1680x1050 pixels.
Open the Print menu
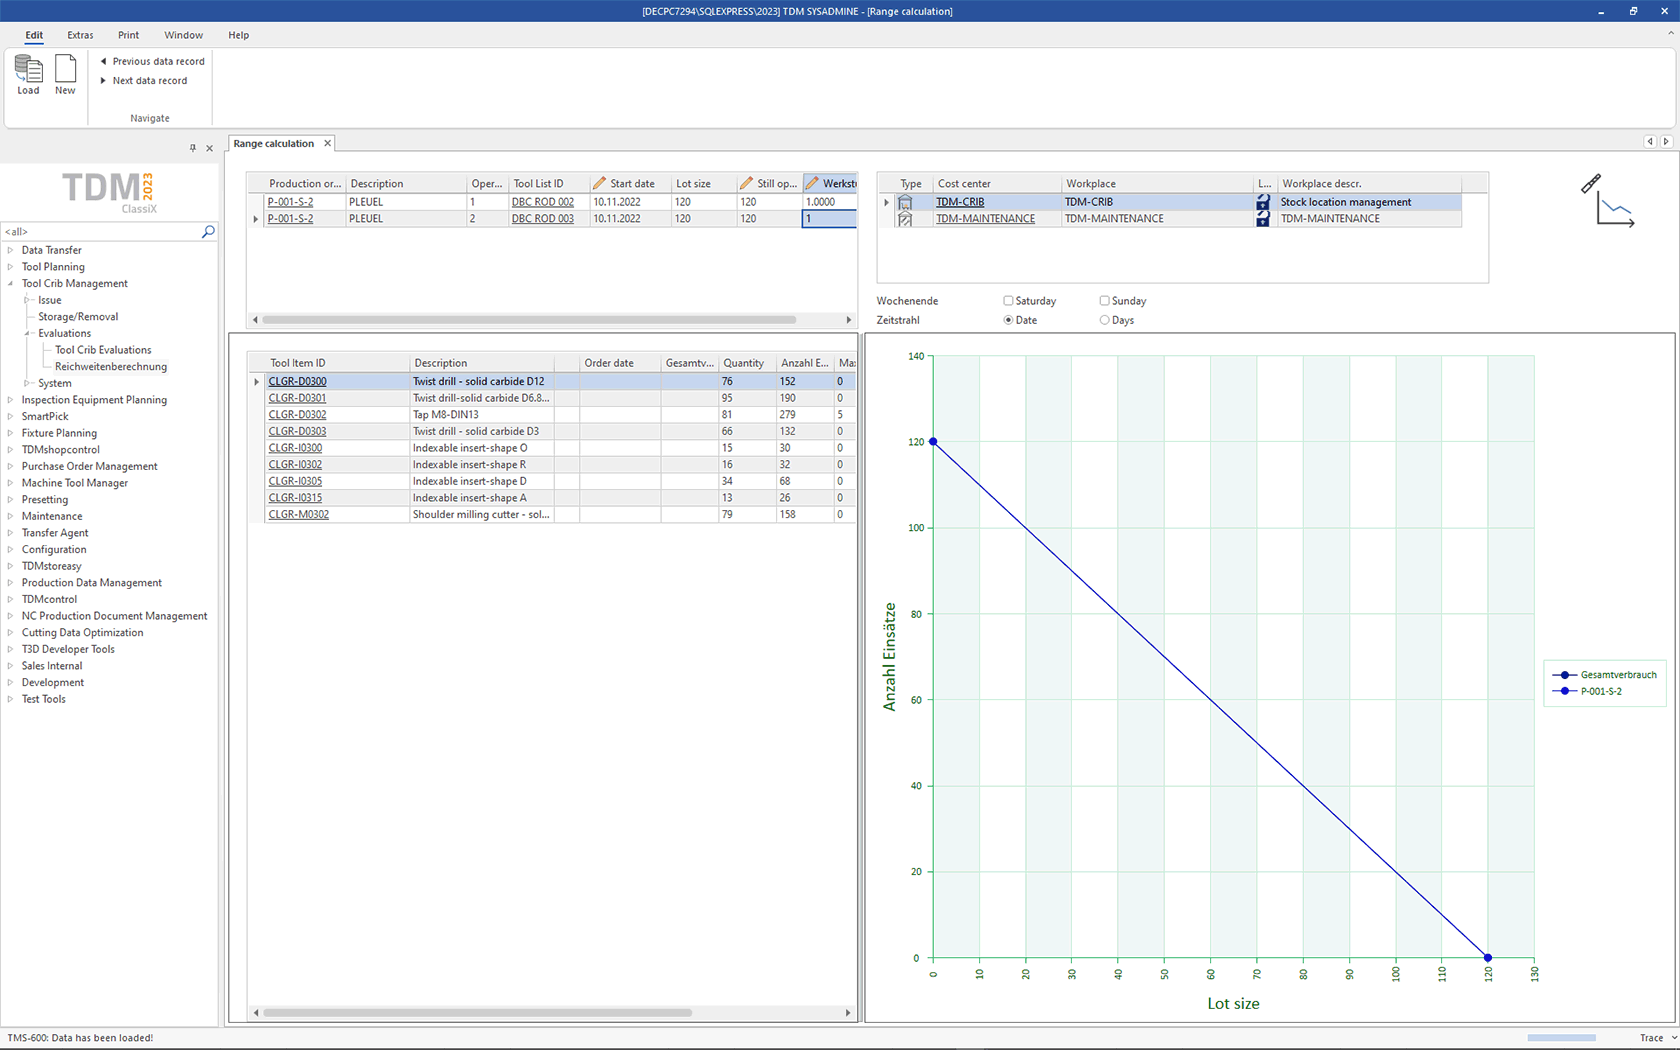click(x=129, y=35)
